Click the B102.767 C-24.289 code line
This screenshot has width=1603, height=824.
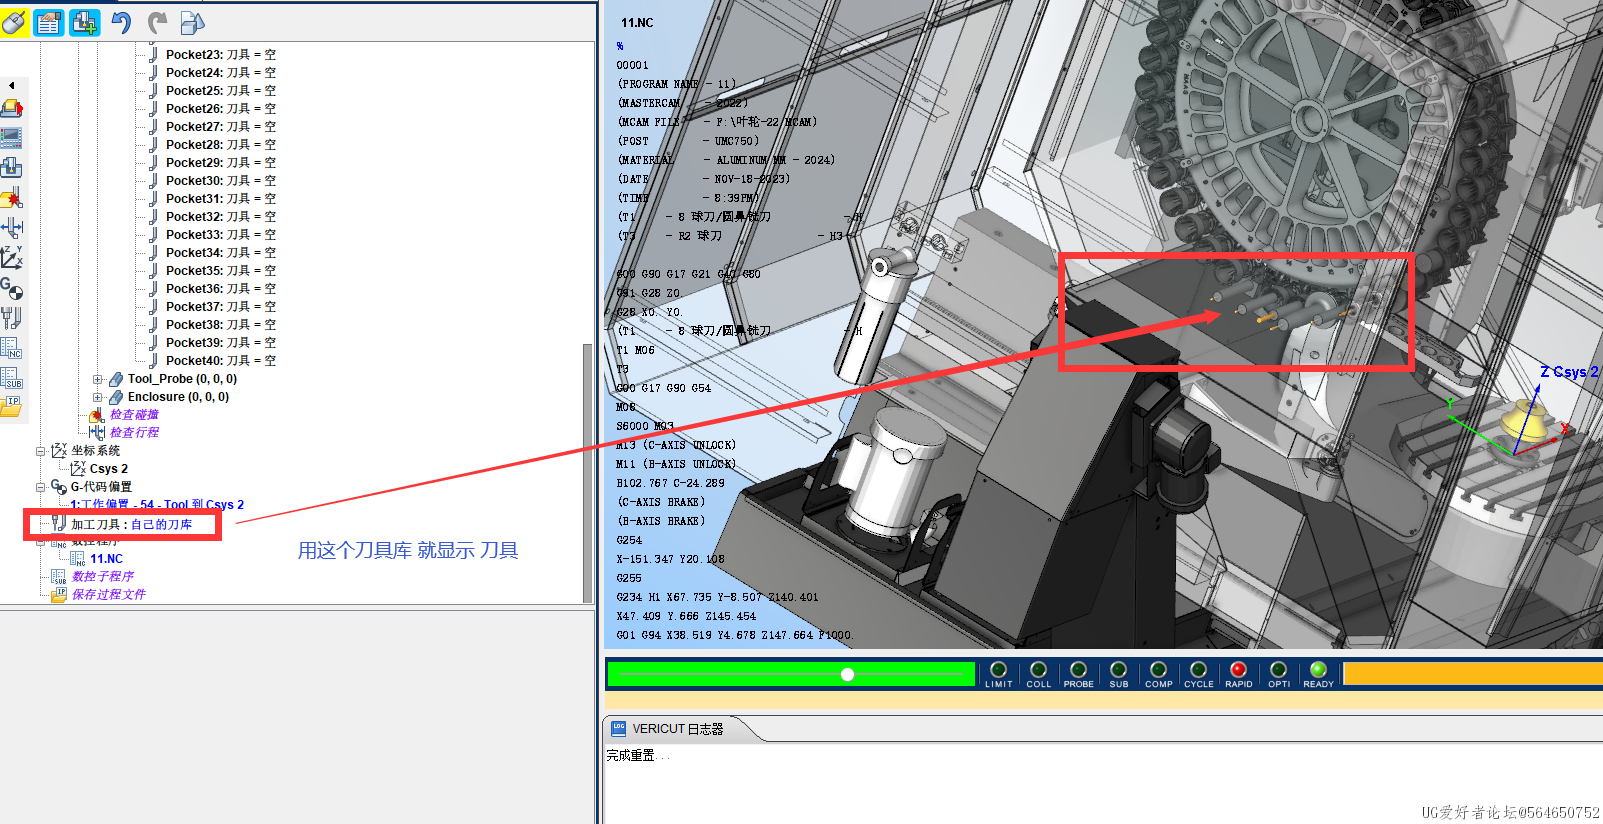coord(670,483)
